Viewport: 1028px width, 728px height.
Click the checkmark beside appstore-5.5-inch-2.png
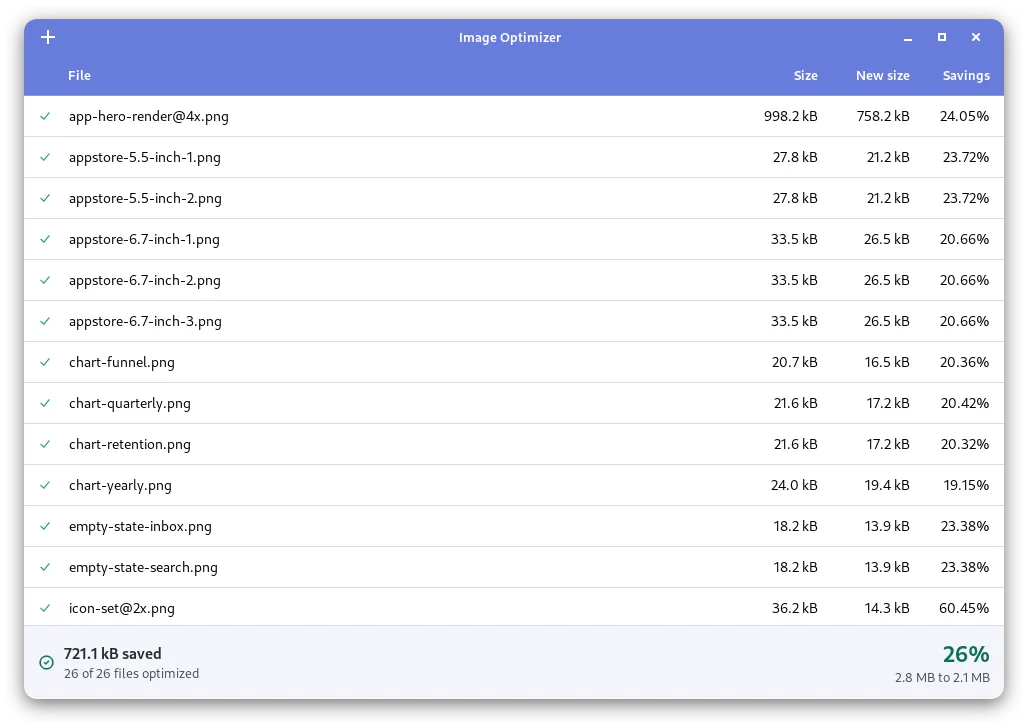[45, 198]
